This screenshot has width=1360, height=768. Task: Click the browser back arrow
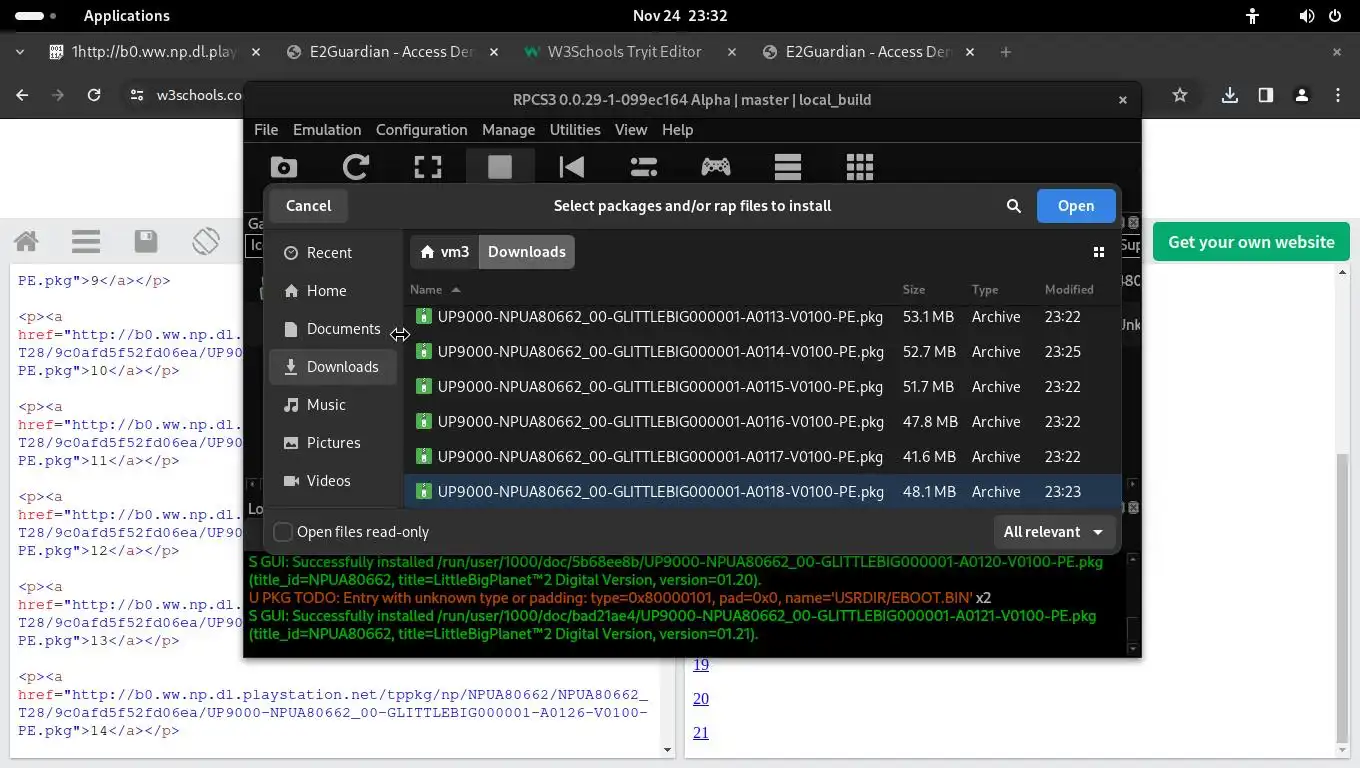[22, 95]
